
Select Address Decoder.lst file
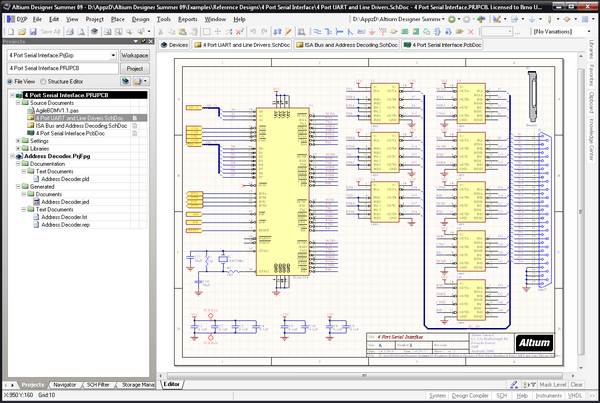[x=64, y=217]
